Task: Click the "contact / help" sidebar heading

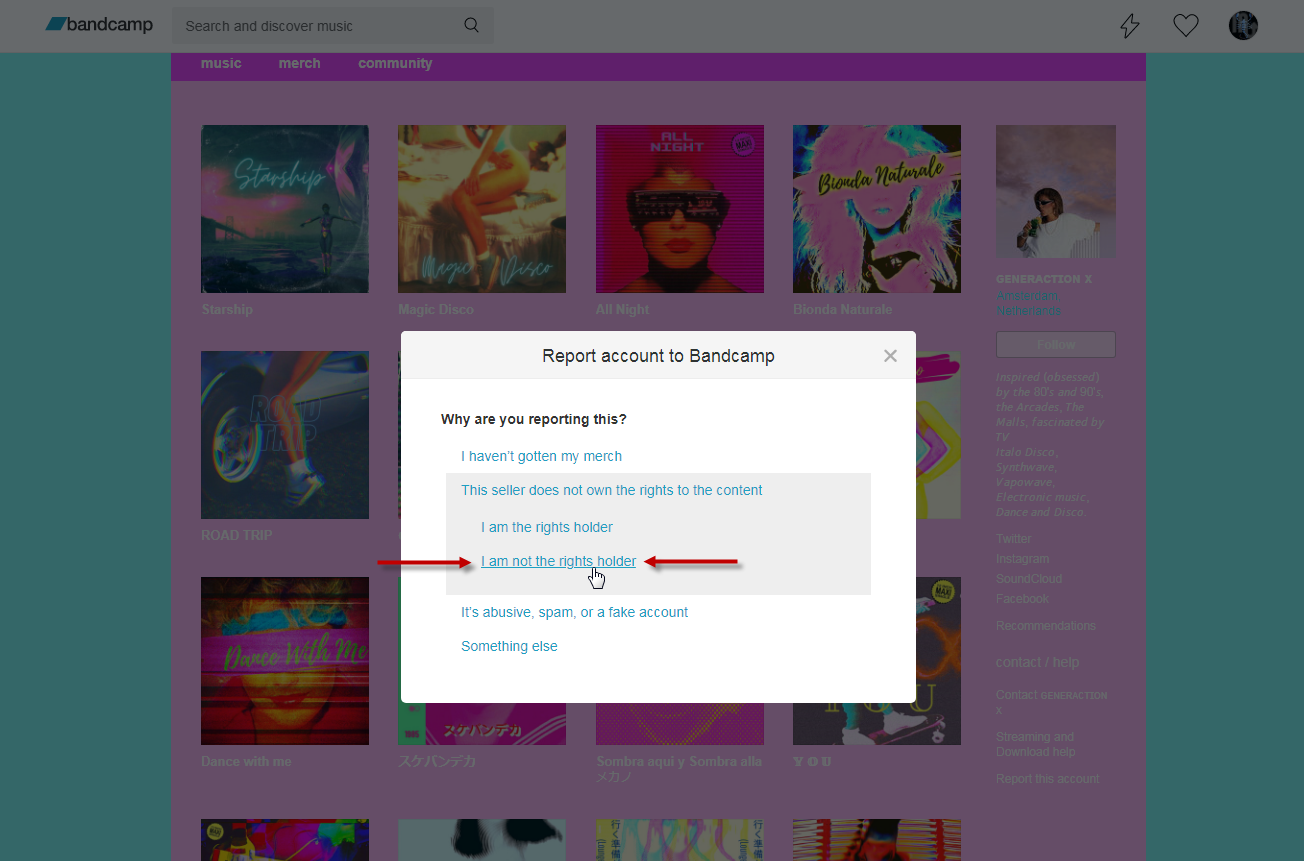Action: point(1038,662)
